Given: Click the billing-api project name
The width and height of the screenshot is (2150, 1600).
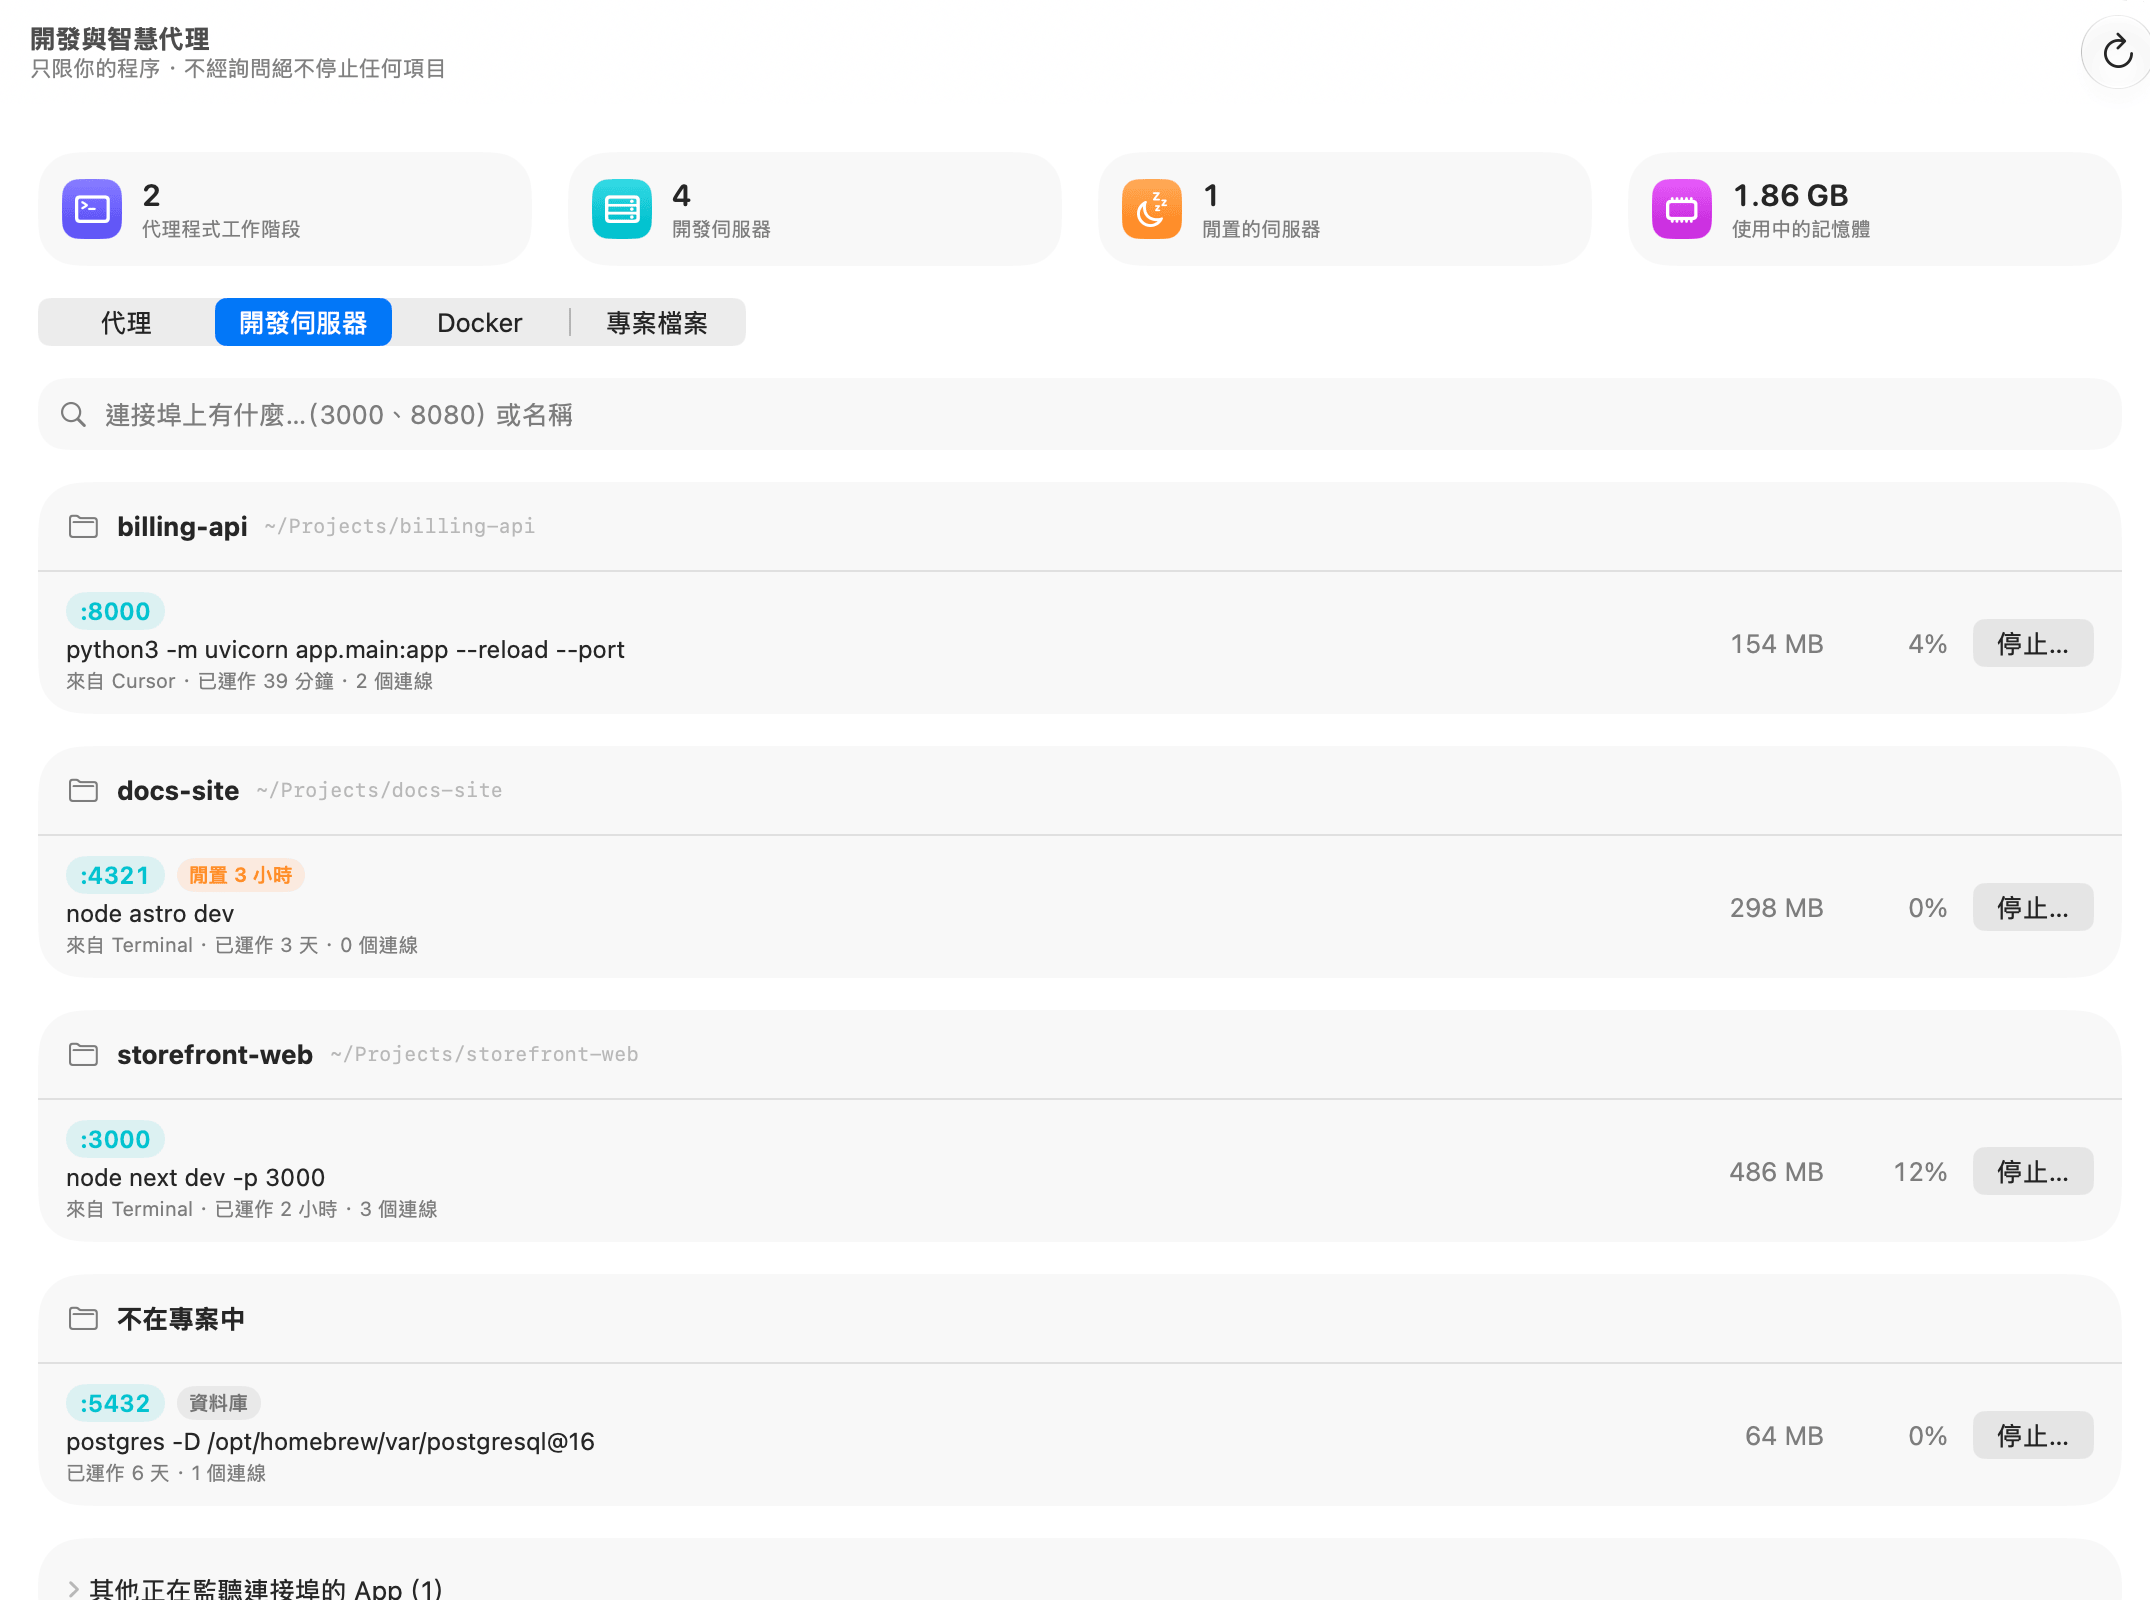Looking at the screenshot, I should click(x=182, y=526).
